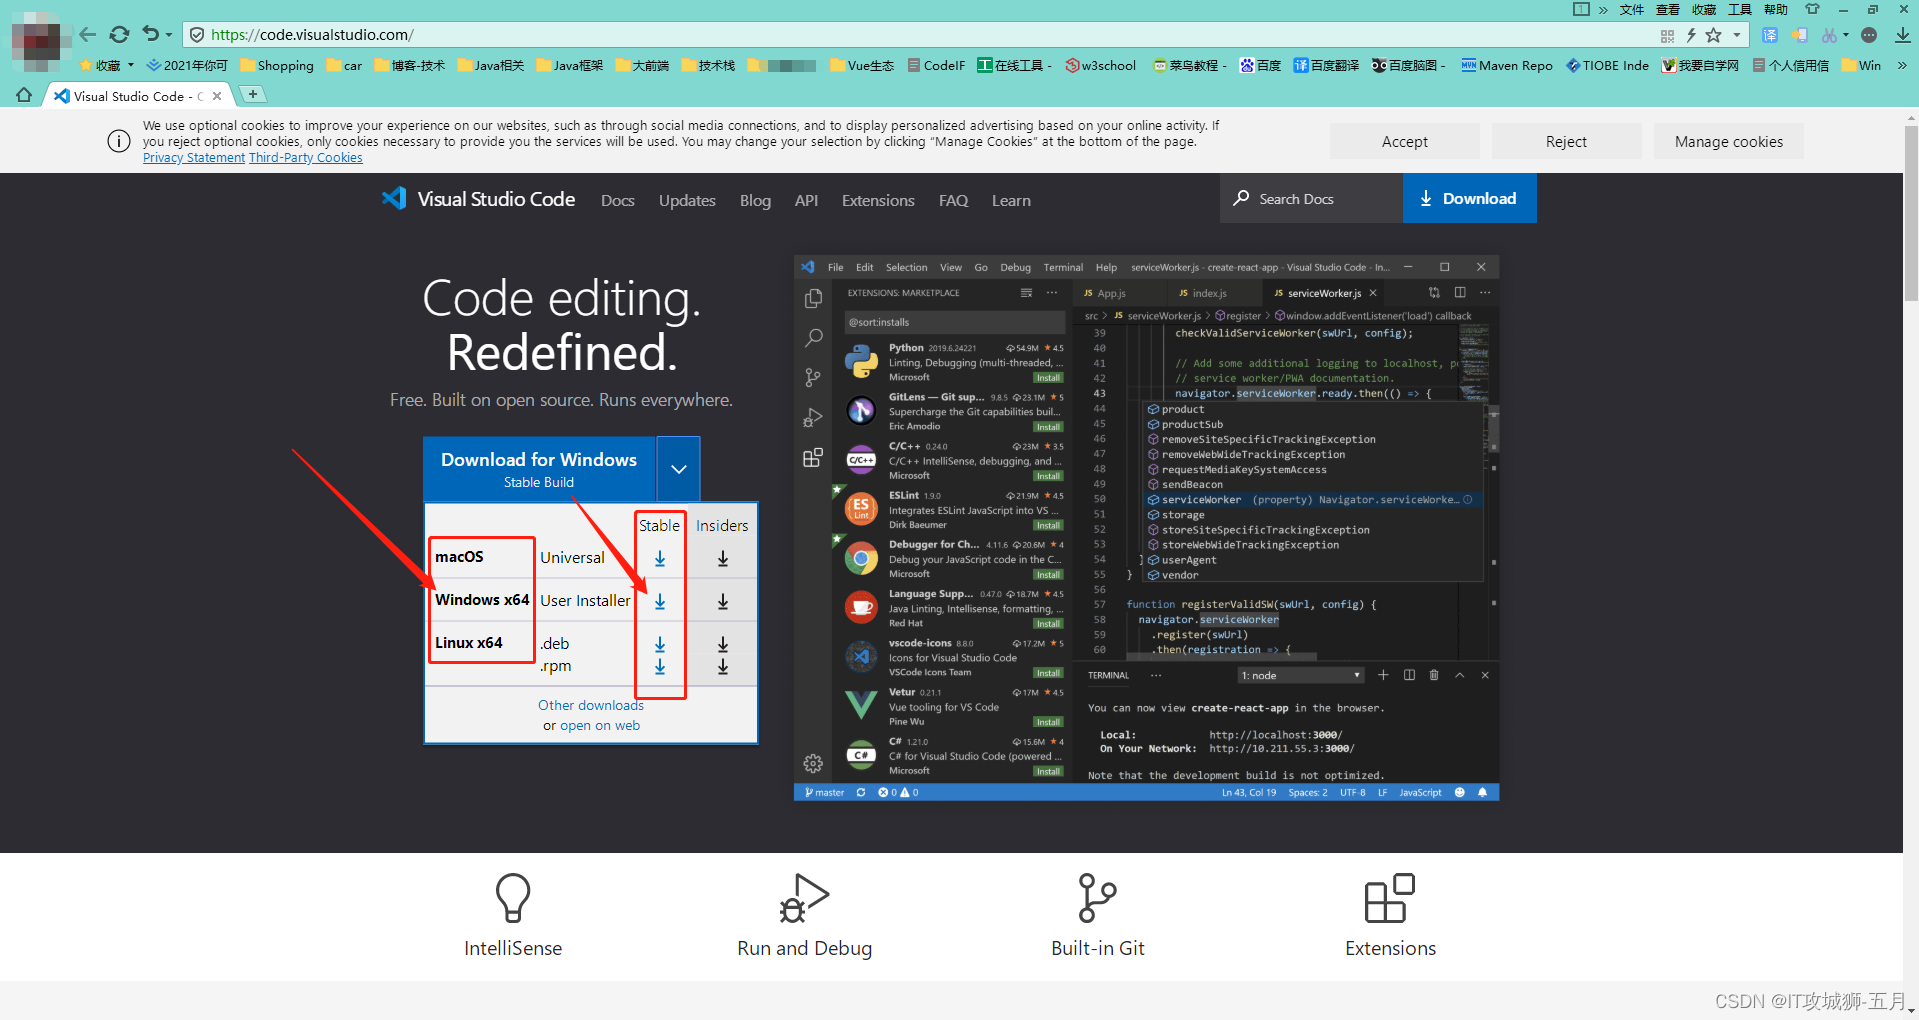Open the Other downloads link

coord(591,706)
